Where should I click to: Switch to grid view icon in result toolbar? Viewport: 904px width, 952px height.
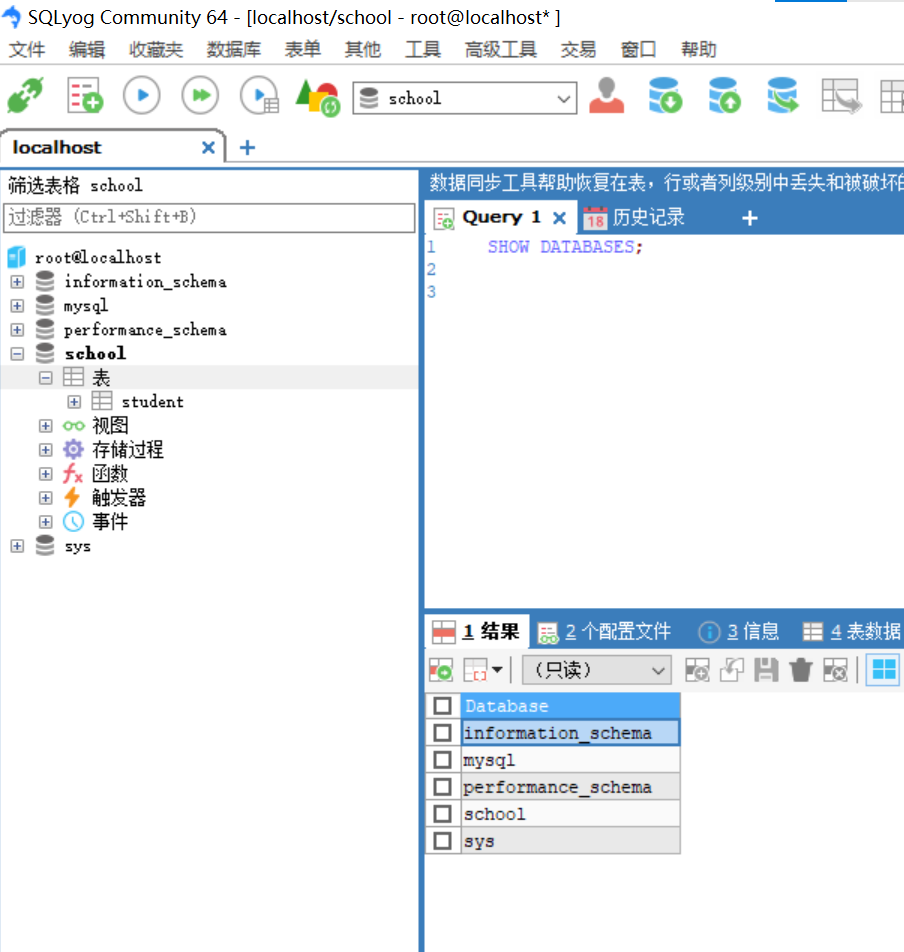[883, 670]
